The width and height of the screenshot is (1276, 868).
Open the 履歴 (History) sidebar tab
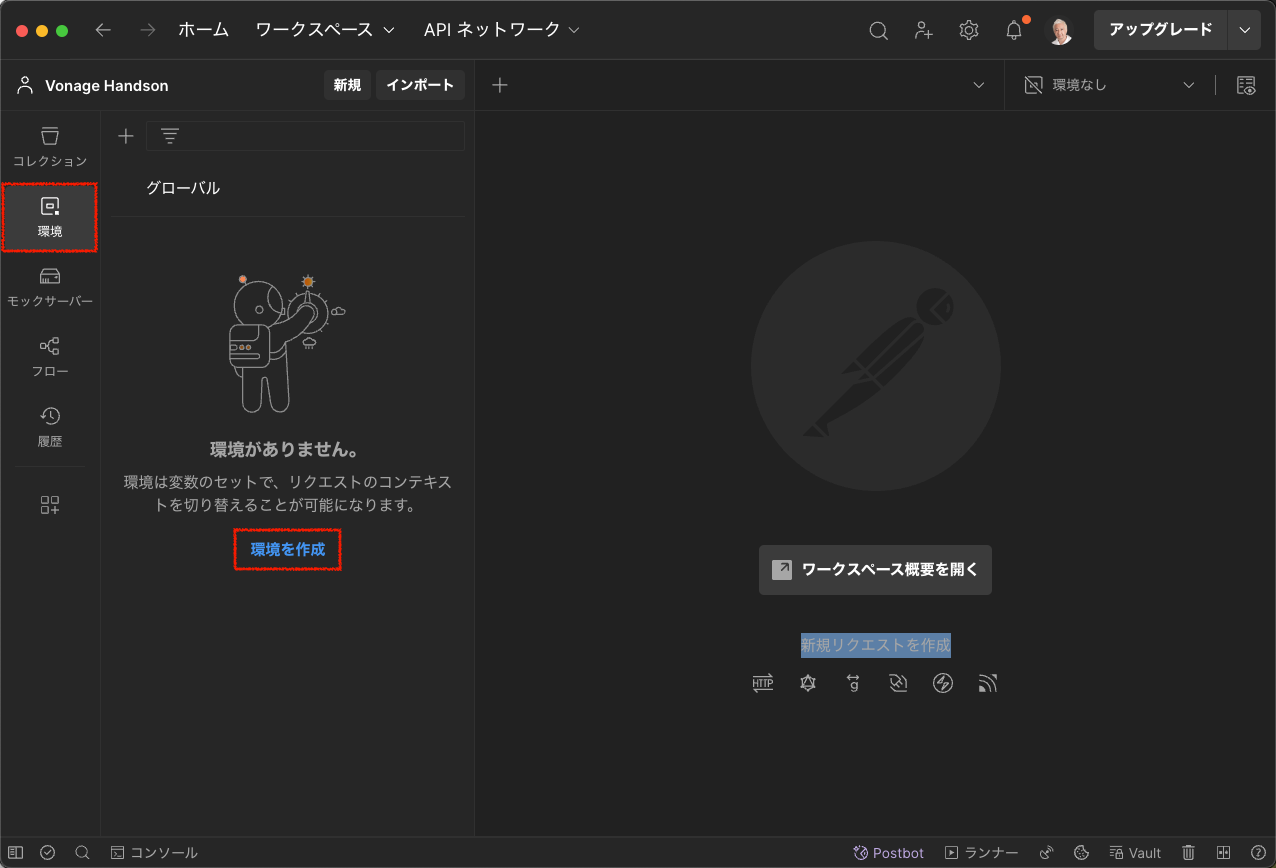(x=50, y=427)
